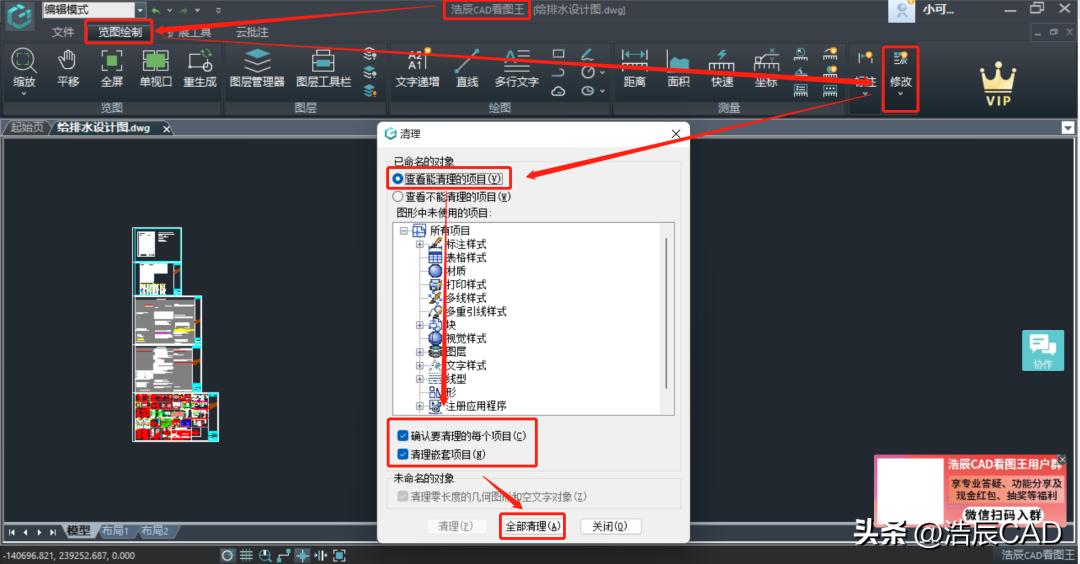Viewport: 1080px width, 564px height.
Task: Select the 快速 quick measure tool
Action: pyautogui.click(x=722, y=68)
